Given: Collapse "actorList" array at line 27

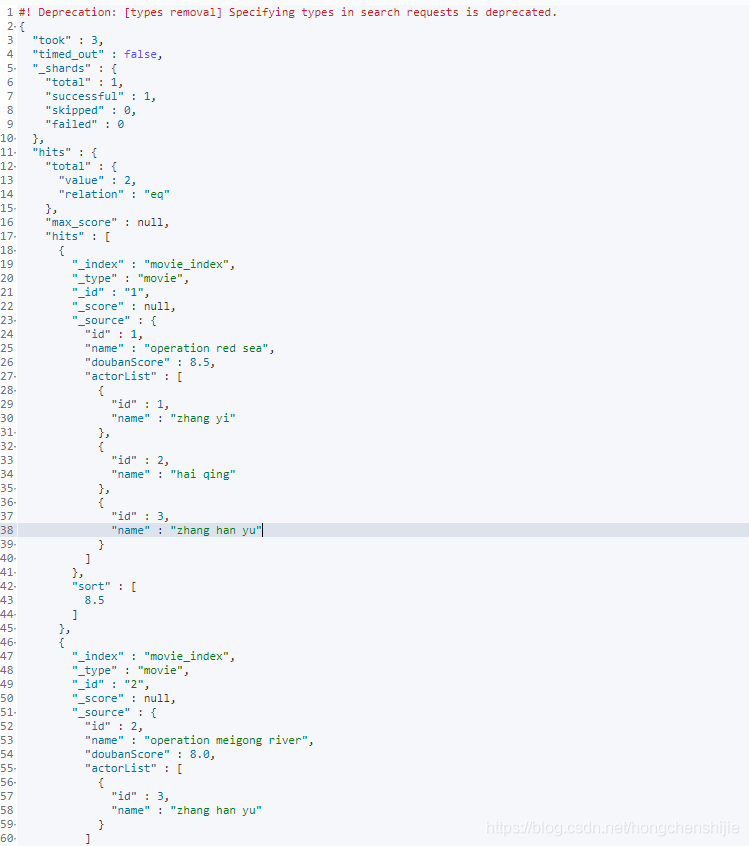Looking at the screenshot, I should (15, 377).
